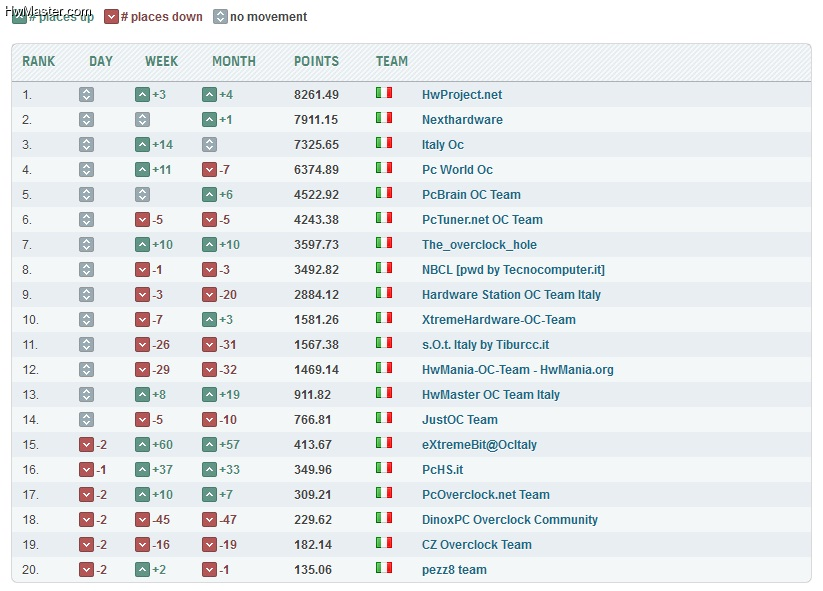Open the PcHS.it team link

(442, 470)
